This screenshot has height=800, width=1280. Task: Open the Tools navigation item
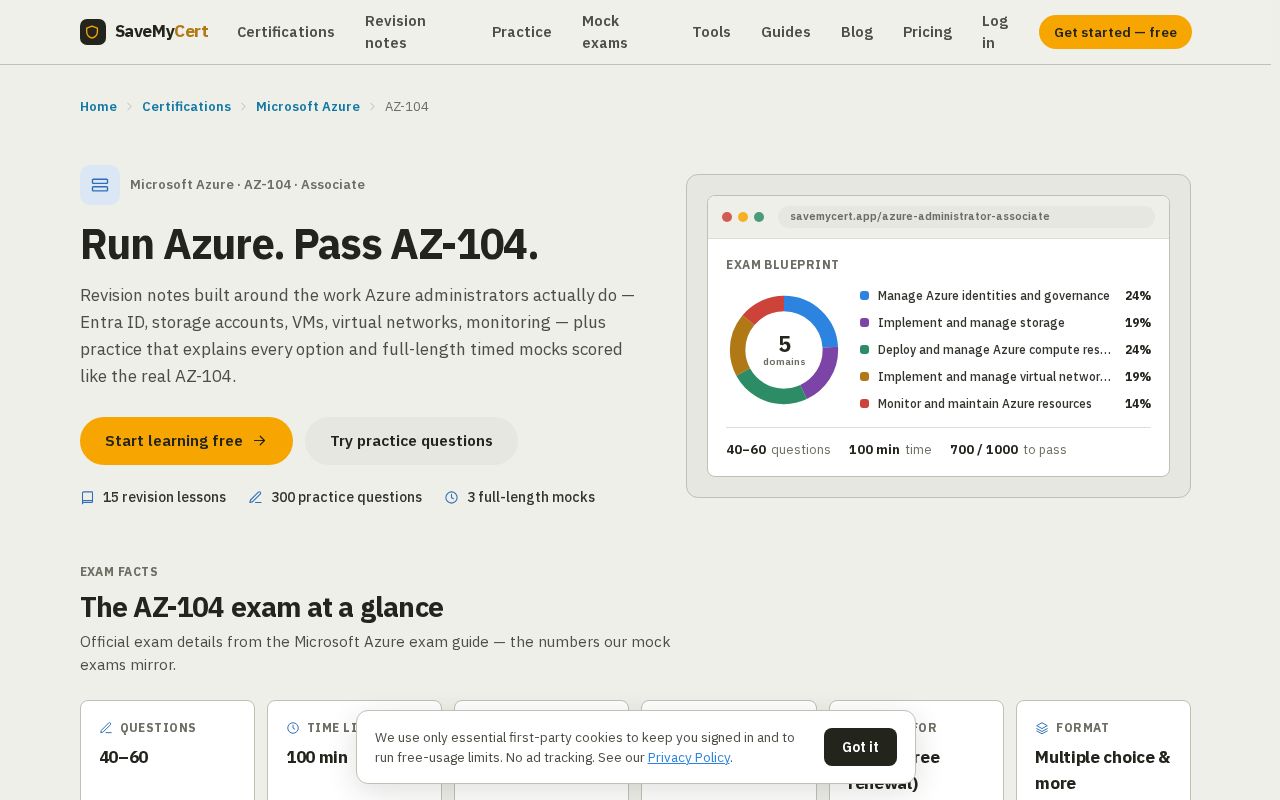coord(711,32)
